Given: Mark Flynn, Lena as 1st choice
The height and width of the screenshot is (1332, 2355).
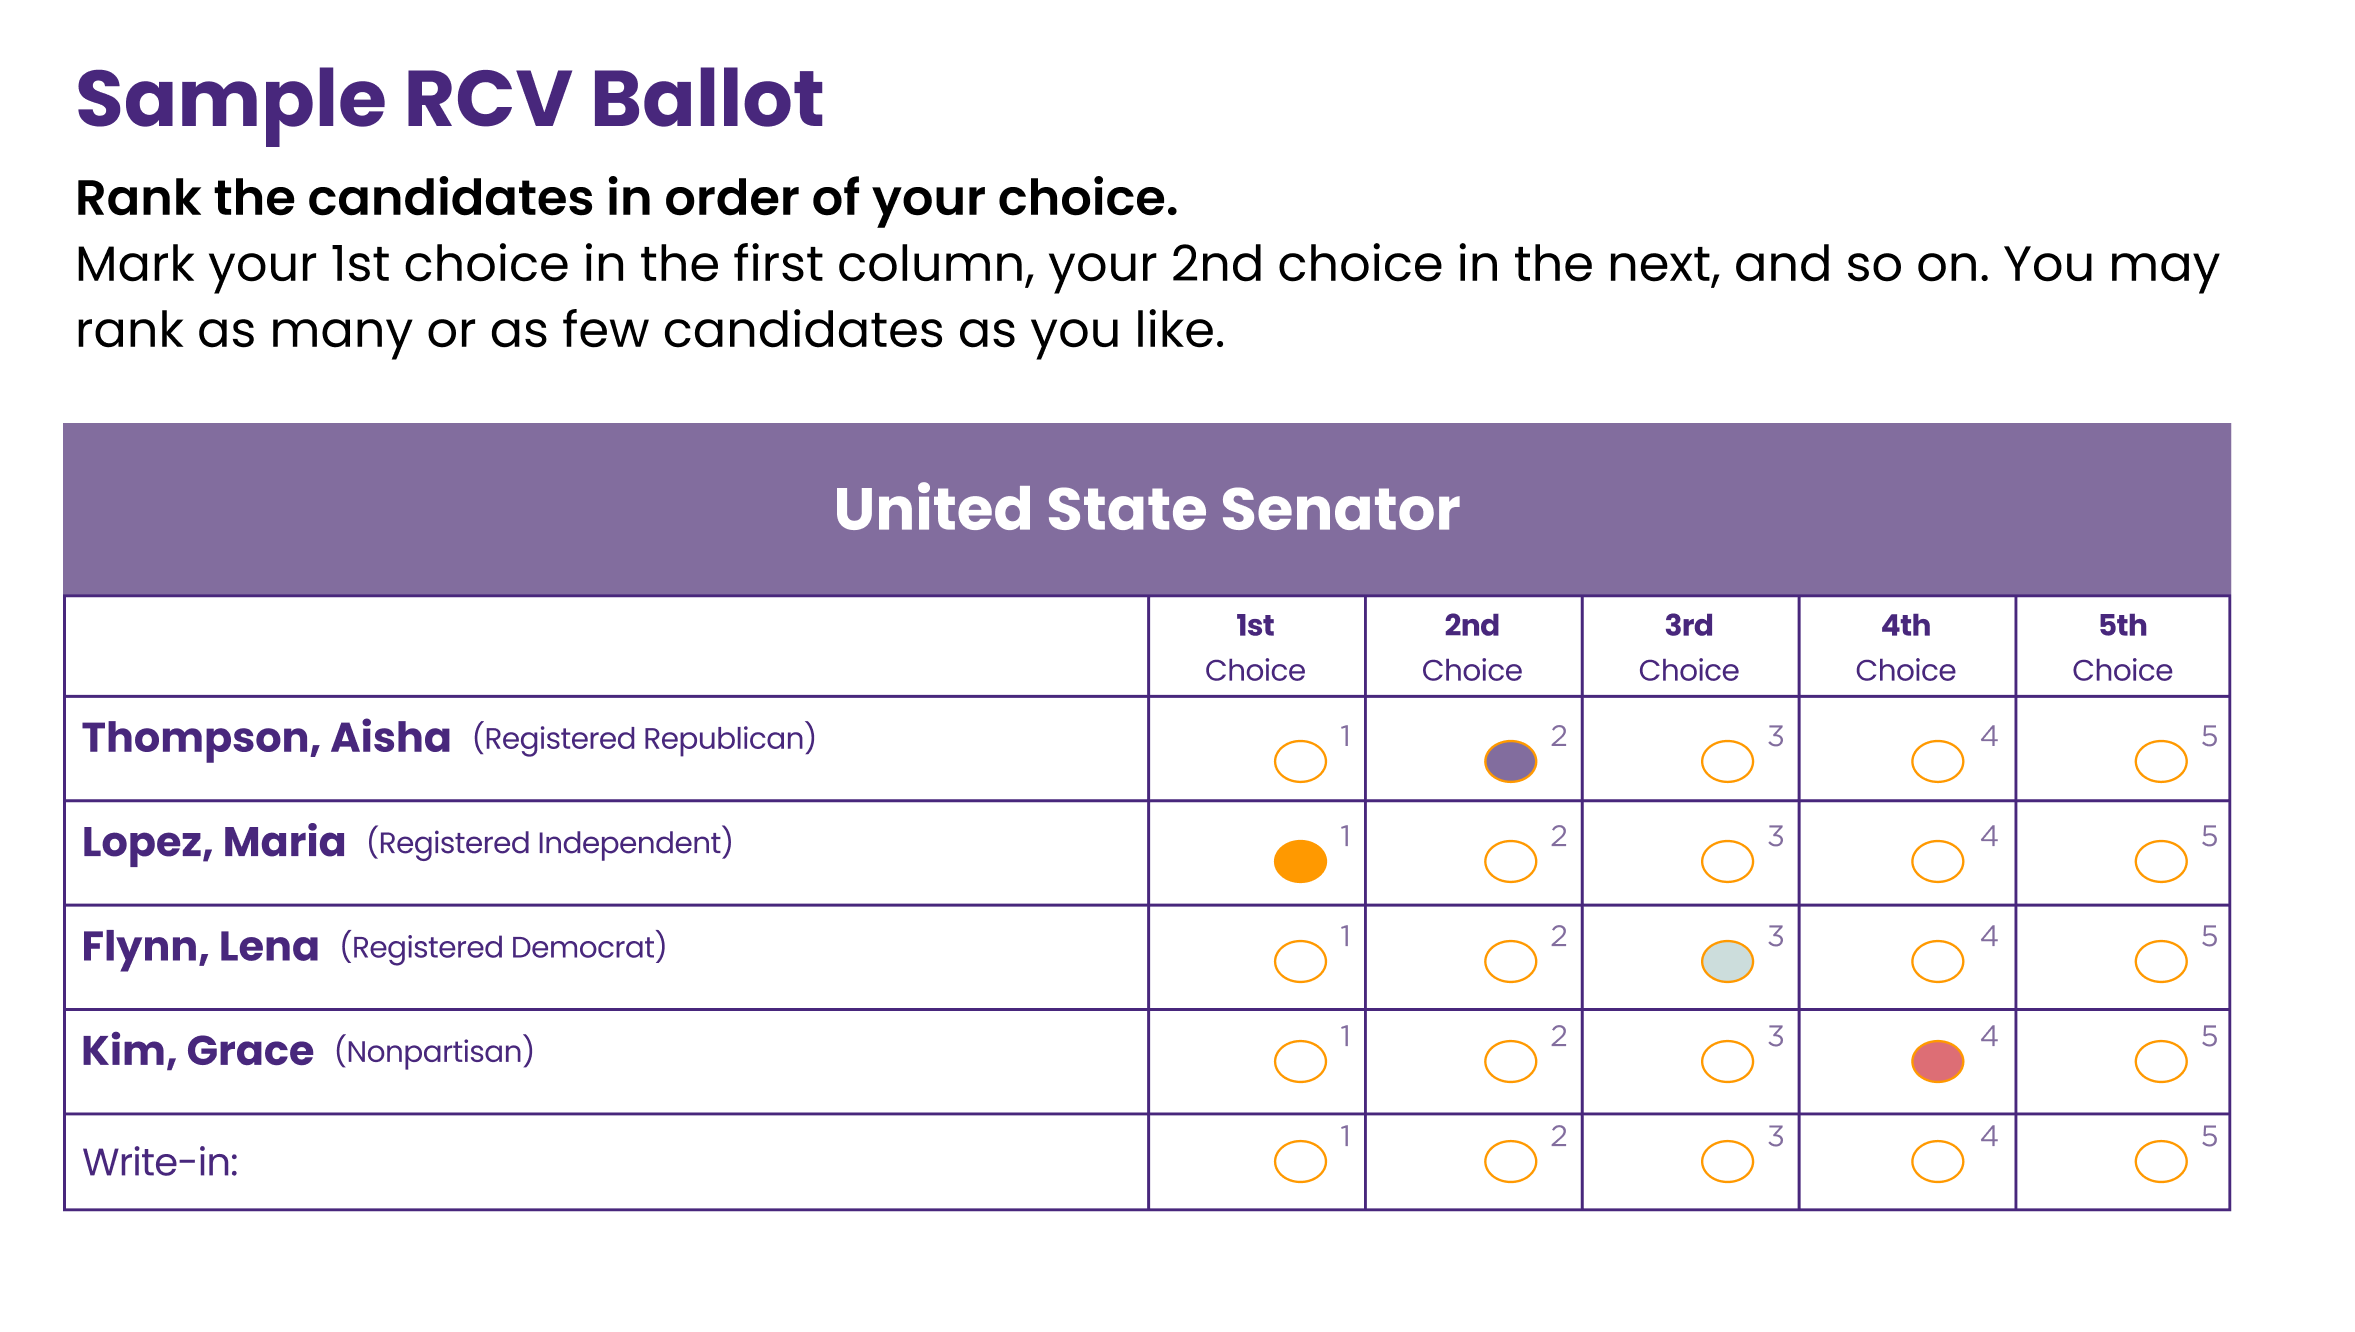Looking at the screenshot, I should pyautogui.click(x=1300, y=961).
